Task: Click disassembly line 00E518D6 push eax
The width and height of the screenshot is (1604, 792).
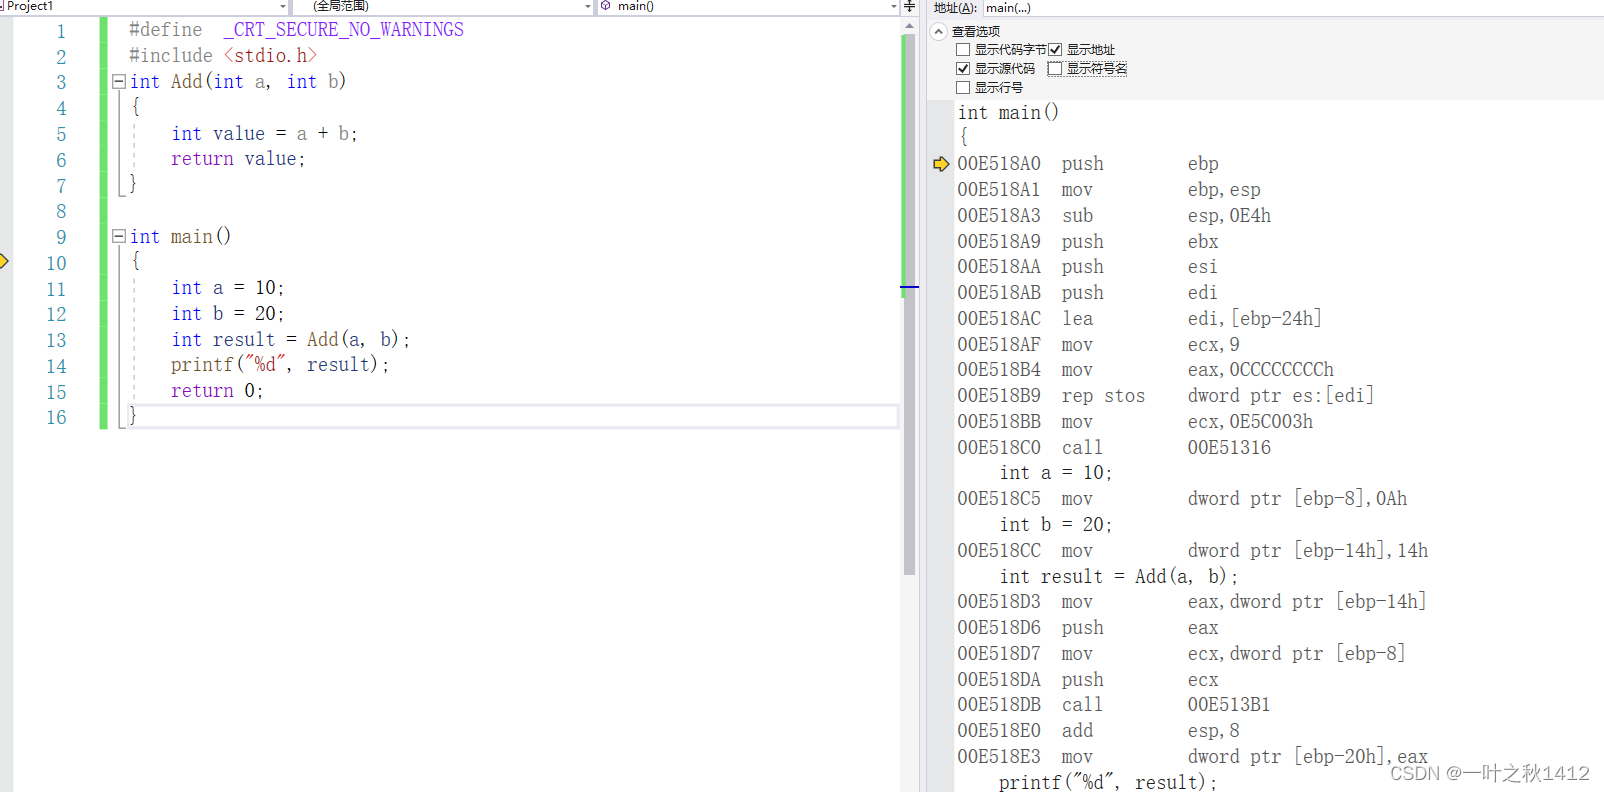Action: point(1088,628)
